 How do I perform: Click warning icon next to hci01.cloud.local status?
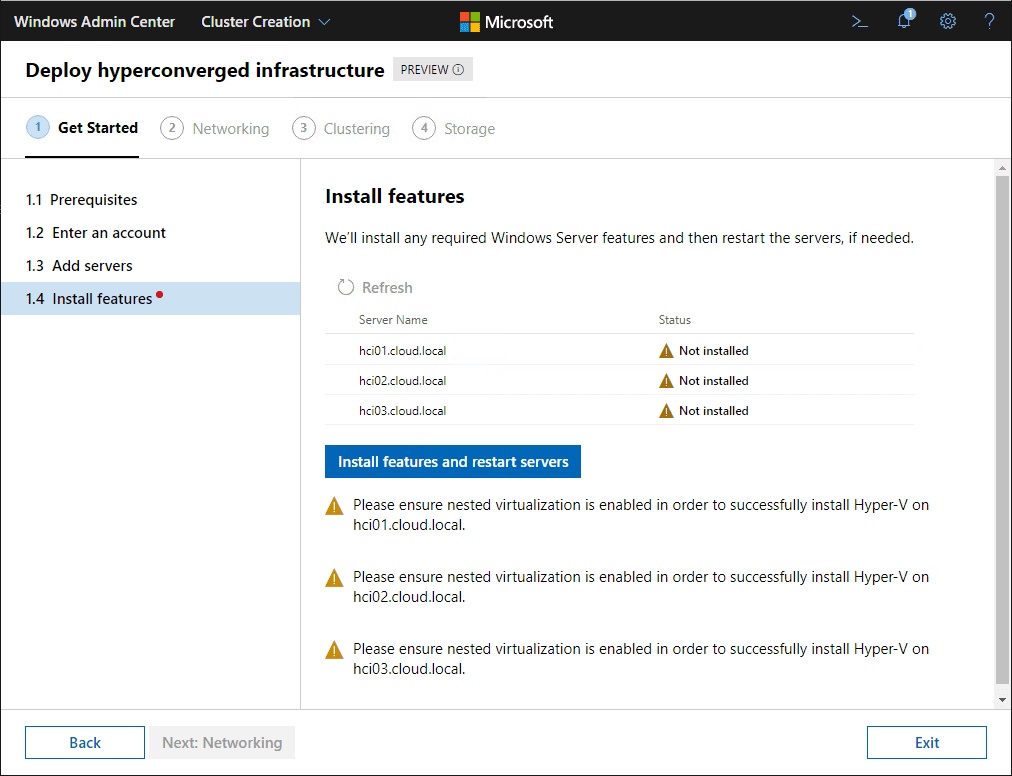[666, 351]
